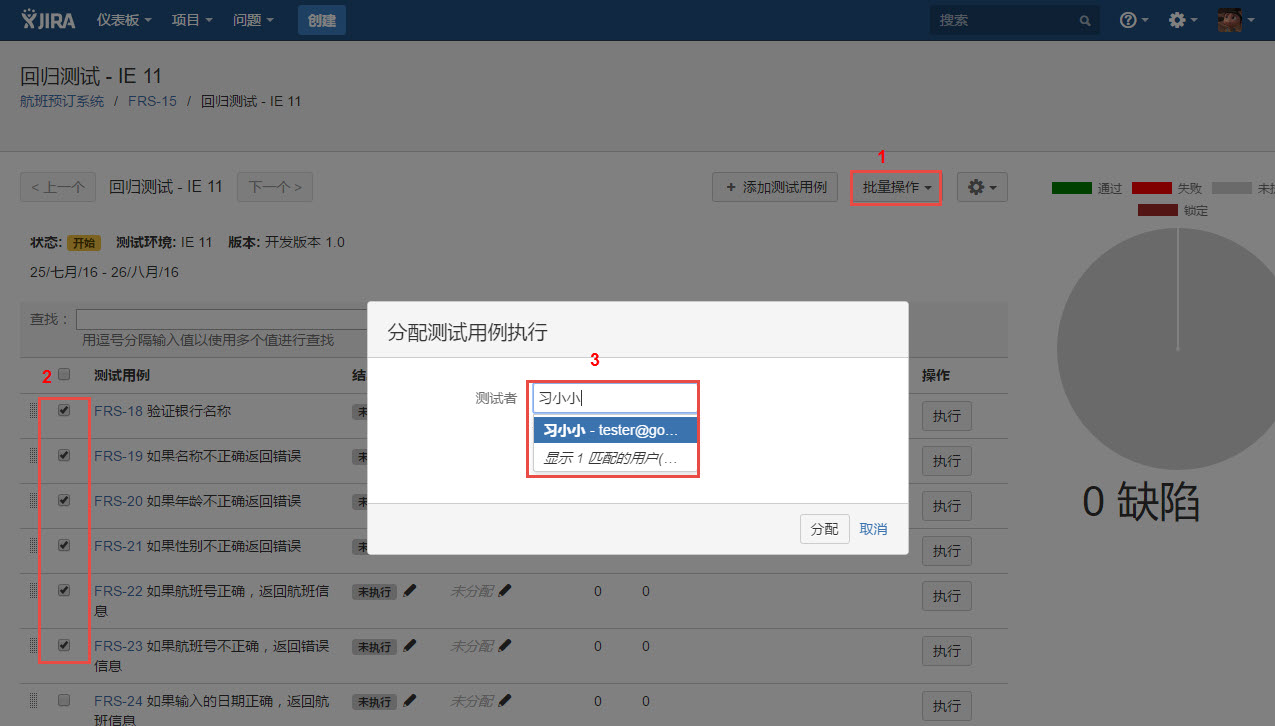This screenshot has height=726, width=1275.
Task: Select 习小小 from the user suggestions
Action: pyautogui.click(x=613, y=430)
